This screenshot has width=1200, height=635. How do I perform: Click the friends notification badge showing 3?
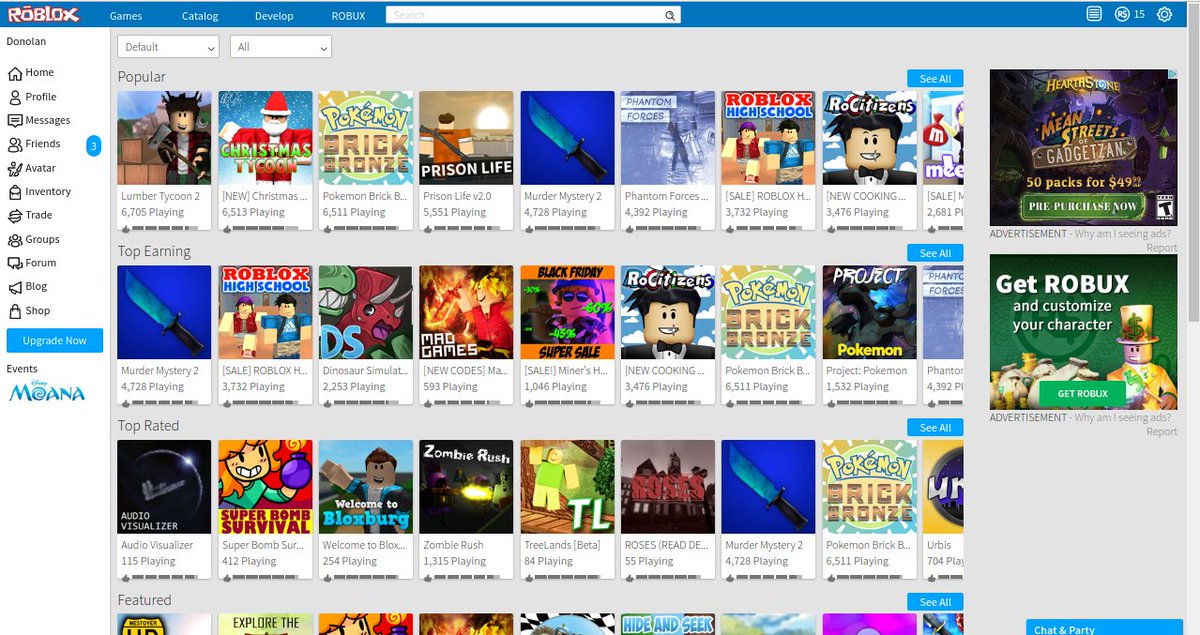point(93,146)
